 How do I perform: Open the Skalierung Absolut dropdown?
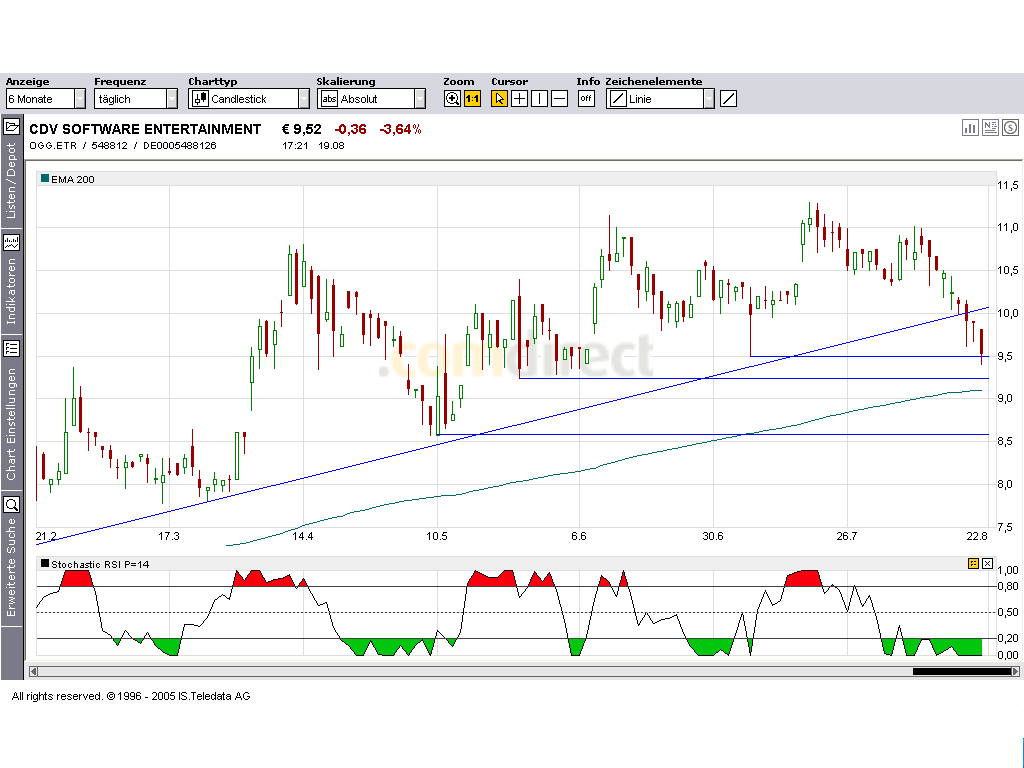tap(371, 99)
